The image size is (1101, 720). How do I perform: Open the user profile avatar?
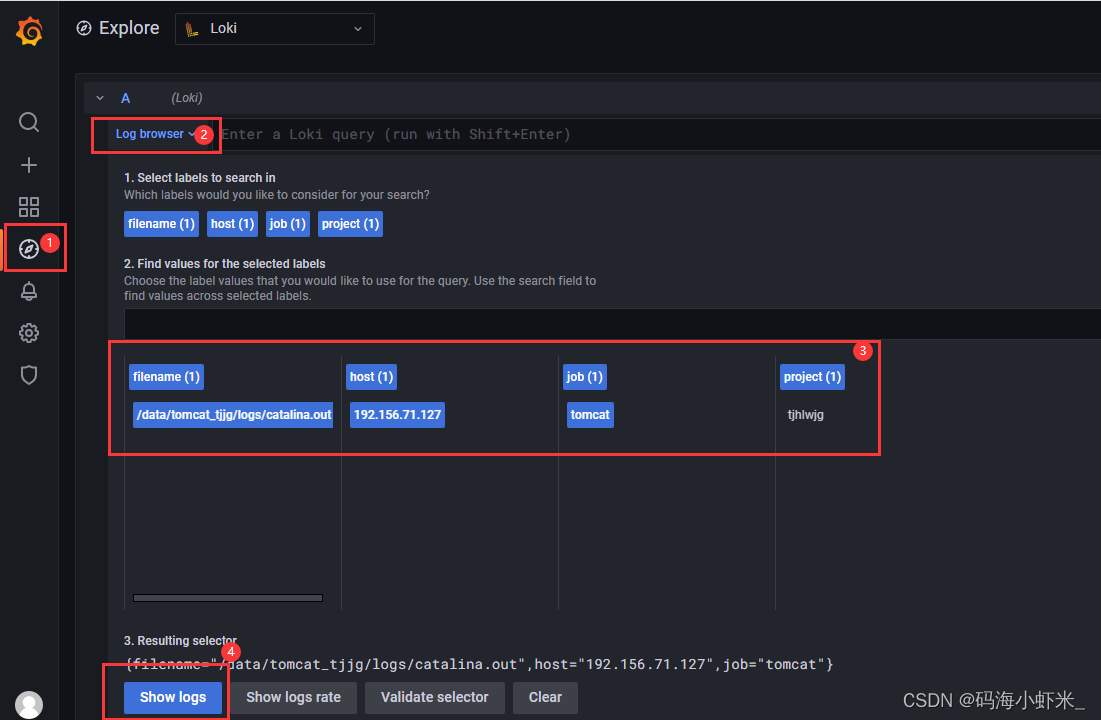[x=29, y=705]
